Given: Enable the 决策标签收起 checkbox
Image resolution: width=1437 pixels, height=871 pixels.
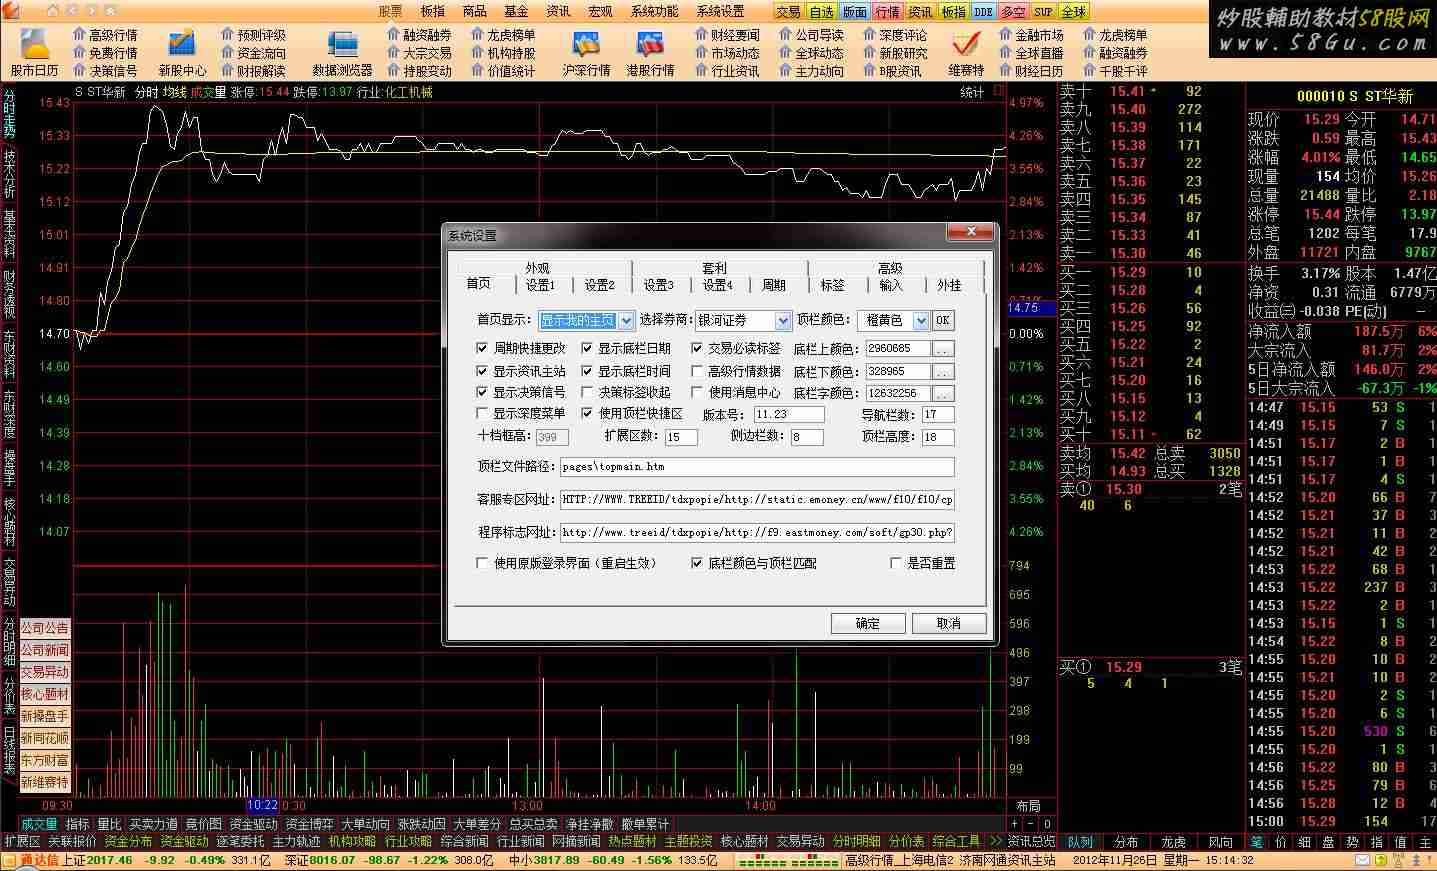Looking at the screenshot, I should click(587, 392).
